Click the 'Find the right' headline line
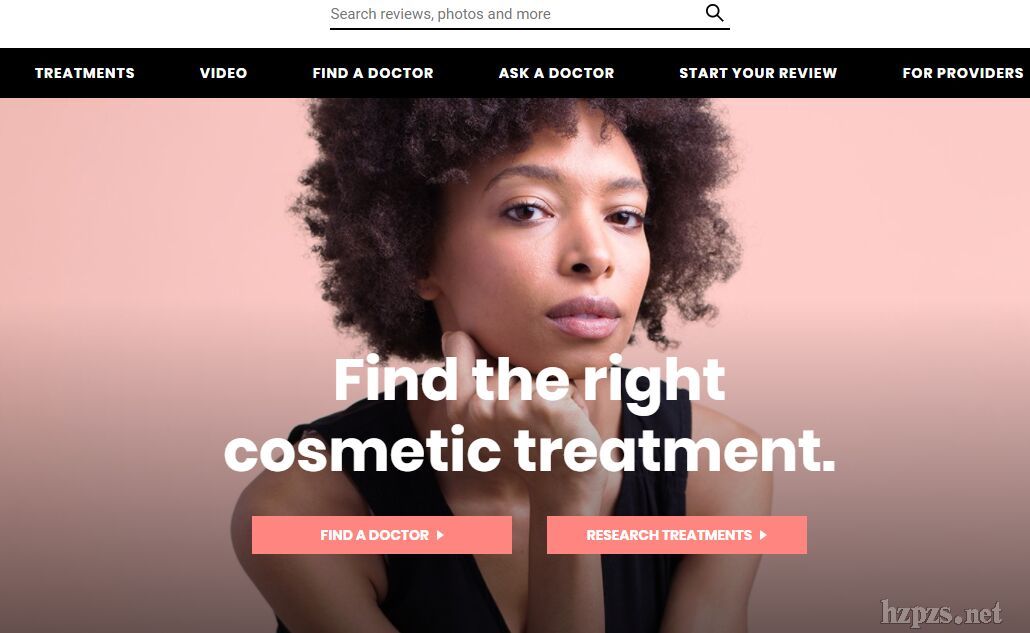 pyautogui.click(x=529, y=380)
